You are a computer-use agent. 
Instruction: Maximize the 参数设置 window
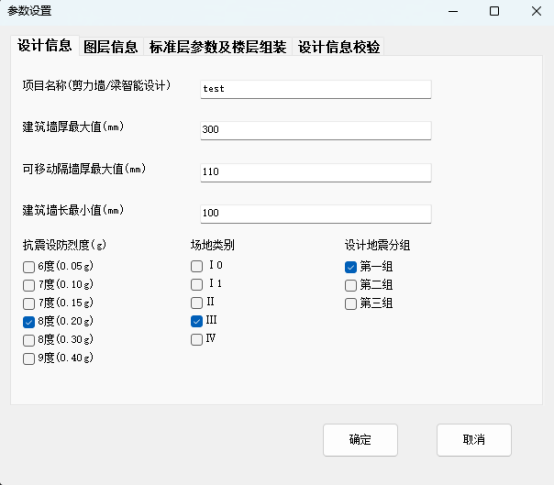point(494,11)
